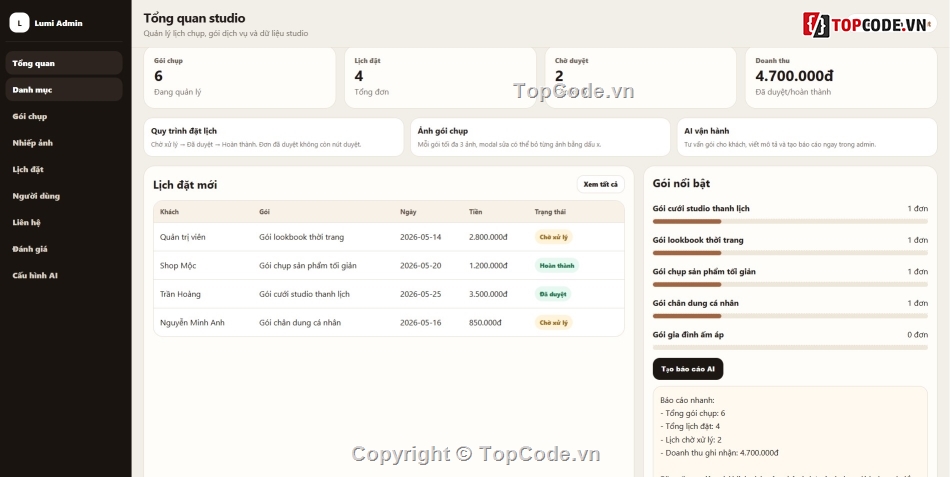This screenshot has width=950, height=477.
Task: Click customer name Shop Mộc
Action: click(178, 265)
